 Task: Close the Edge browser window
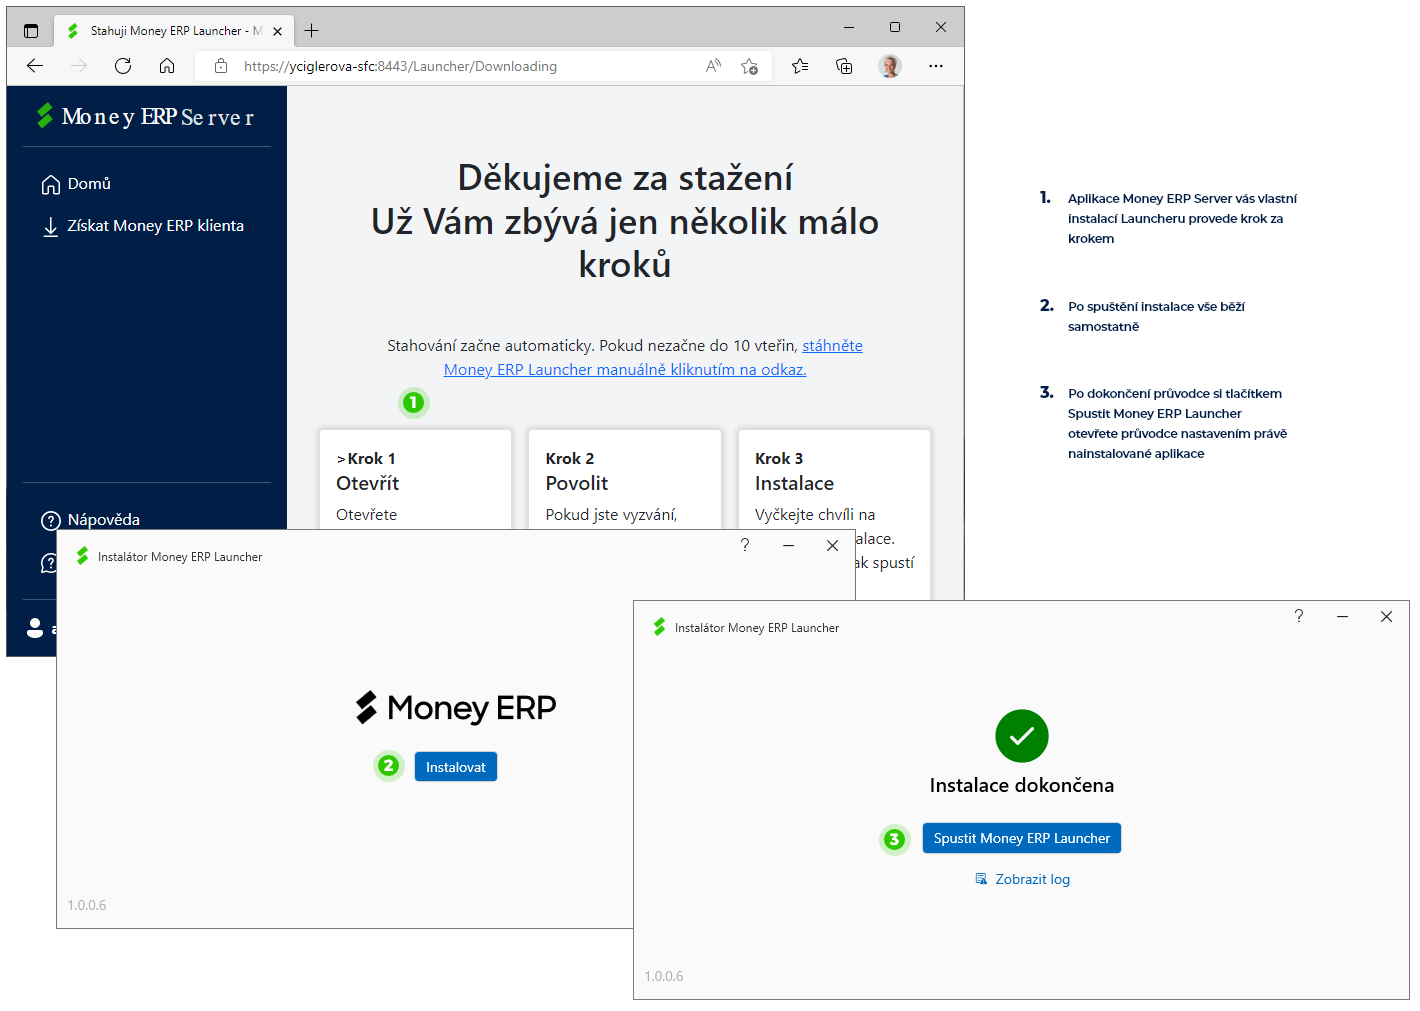941,27
